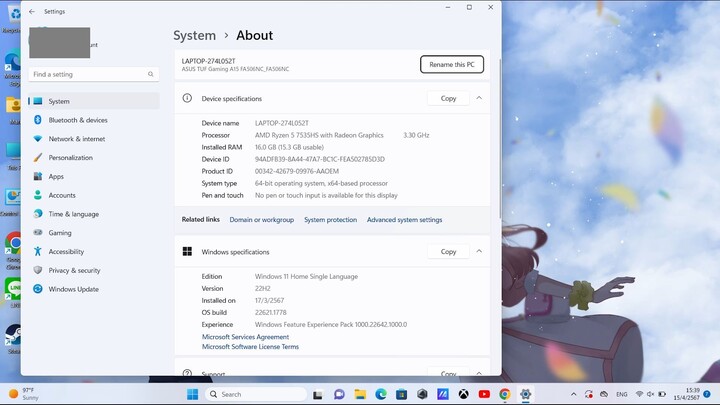Click the Windows logo beside Windows specifications
Screen dimensions: 720x405
(187, 251)
